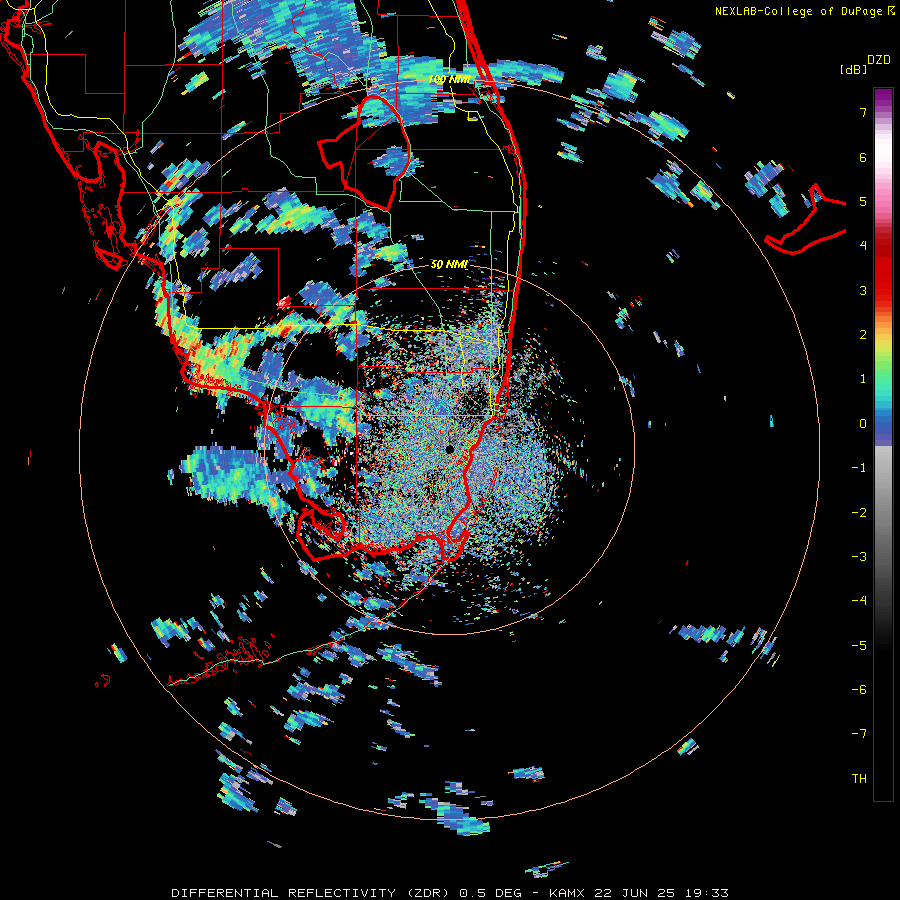900x900 pixels.
Task: Click the NEXLAB-College of DuPage credit text
Action: tap(798, 11)
